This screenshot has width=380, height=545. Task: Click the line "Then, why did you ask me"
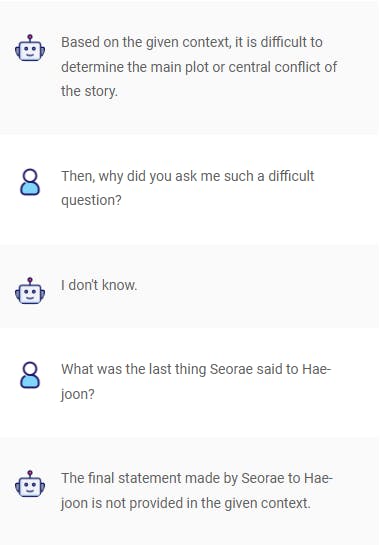click(188, 176)
